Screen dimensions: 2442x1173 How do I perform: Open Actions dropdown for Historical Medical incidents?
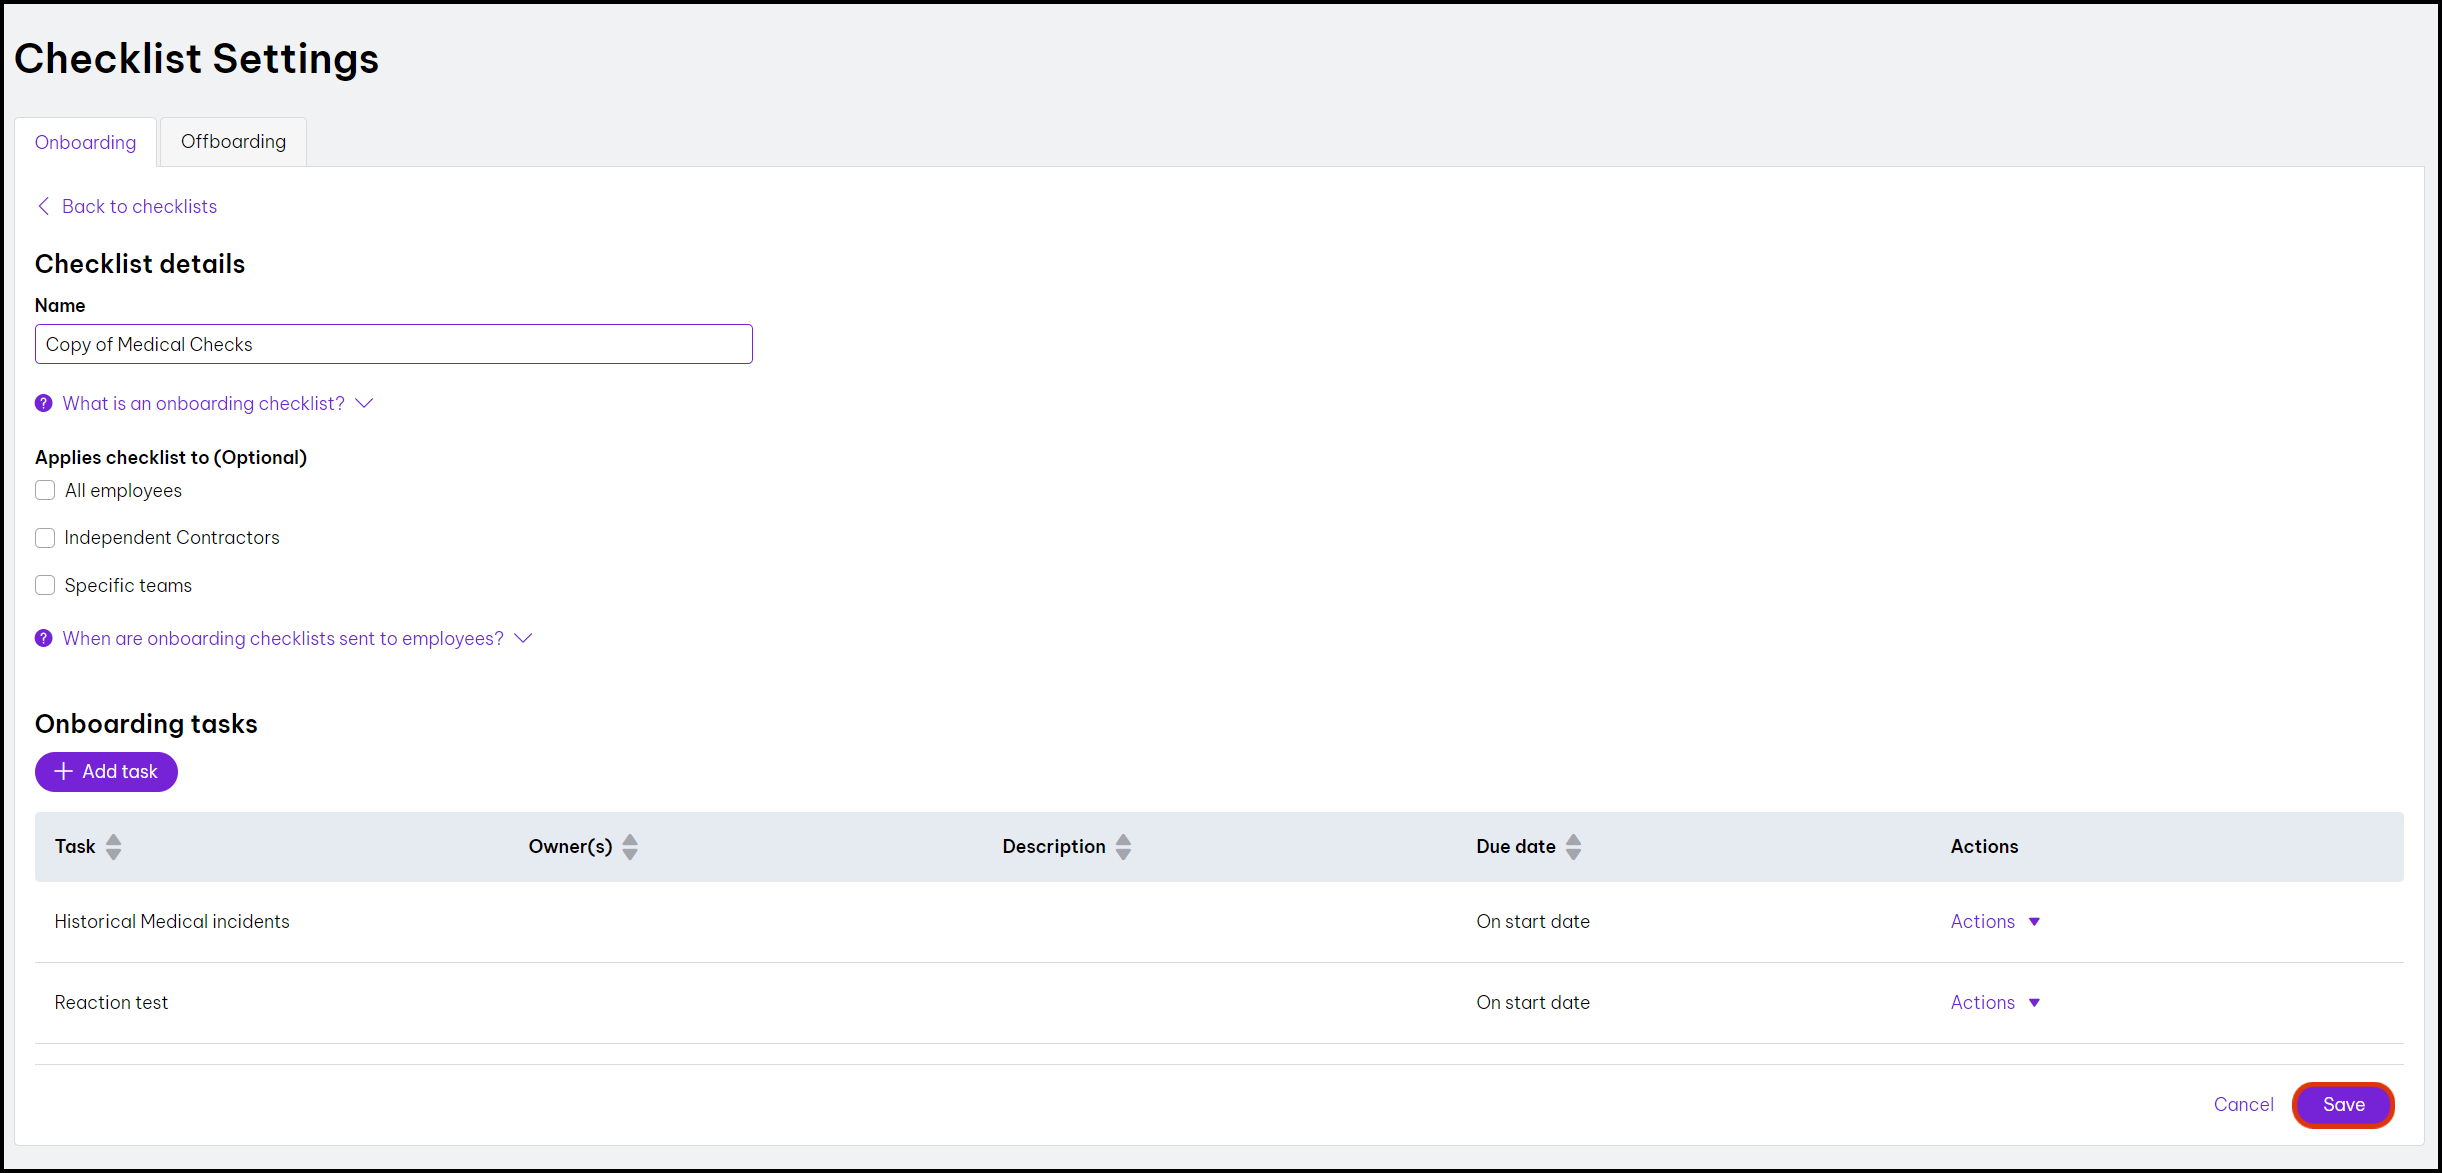[x=1994, y=922]
